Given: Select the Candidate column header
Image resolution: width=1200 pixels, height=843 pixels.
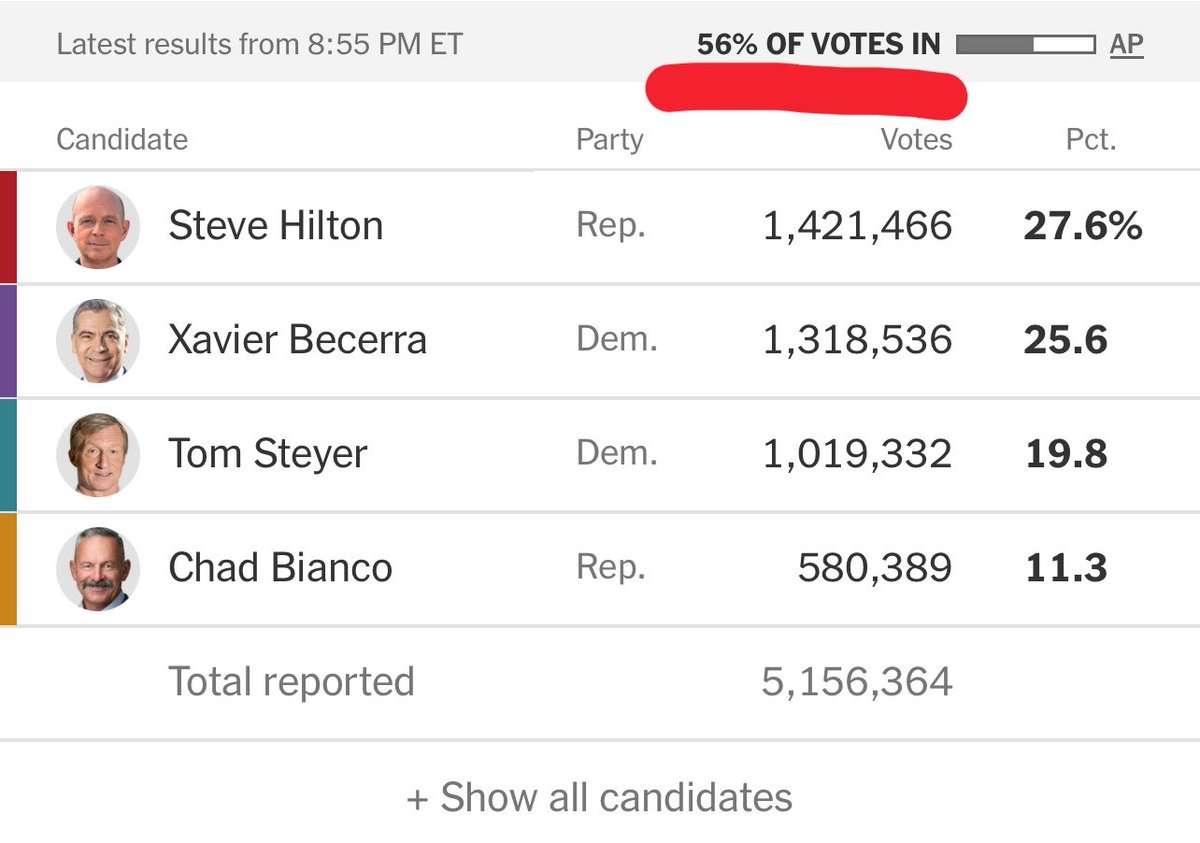Looking at the screenshot, I should click(x=122, y=139).
